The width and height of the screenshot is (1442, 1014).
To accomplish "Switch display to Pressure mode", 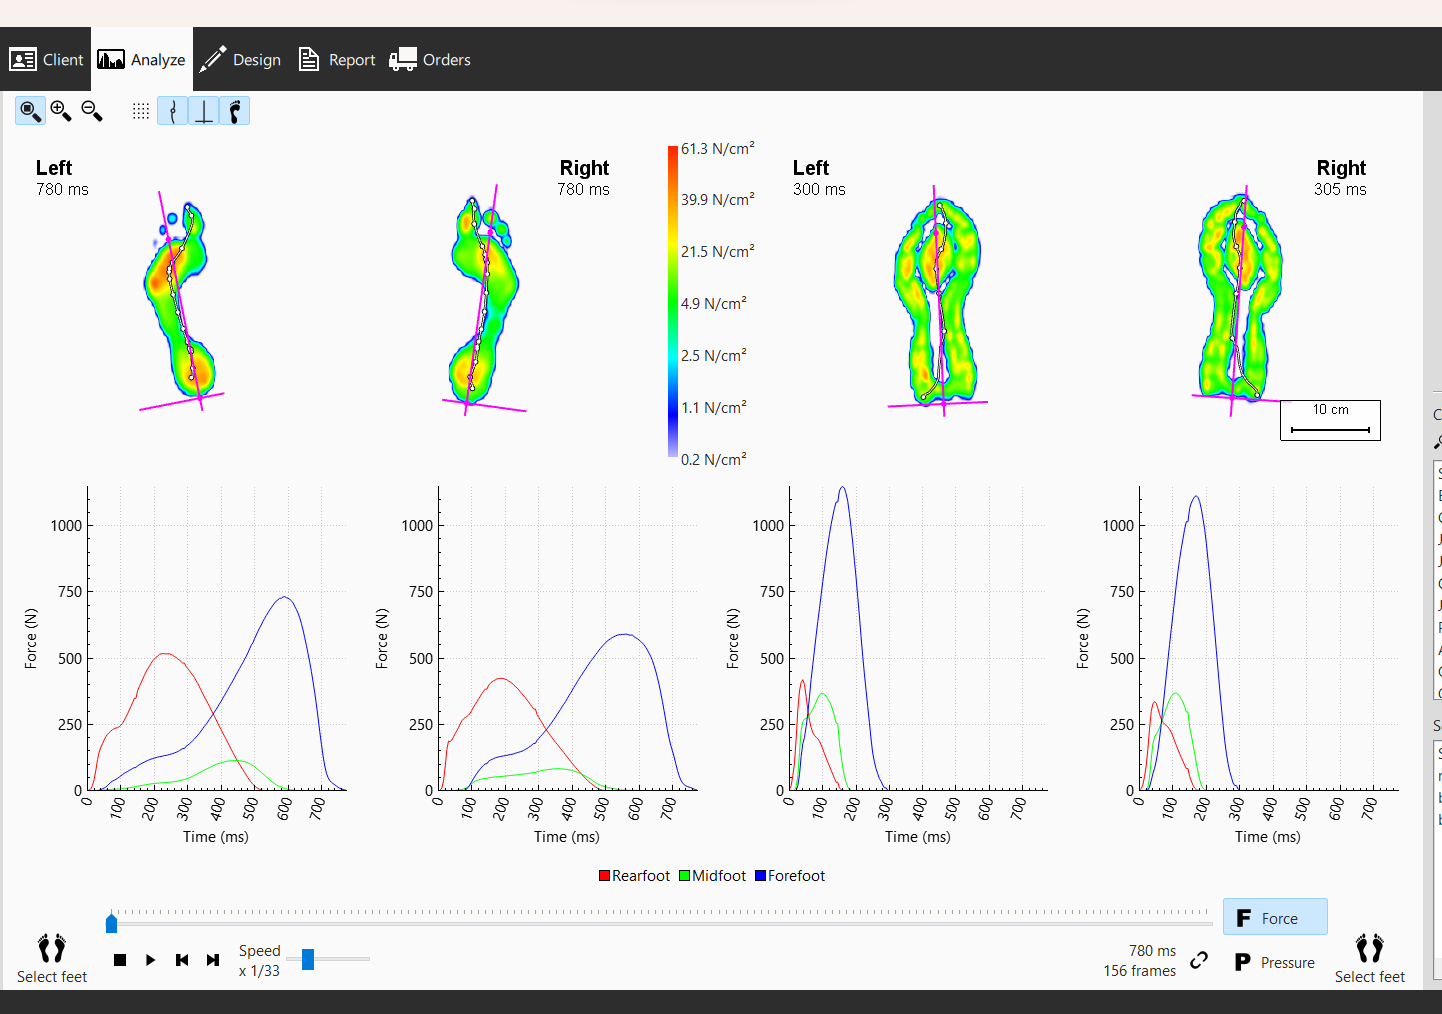I will pos(1274,962).
